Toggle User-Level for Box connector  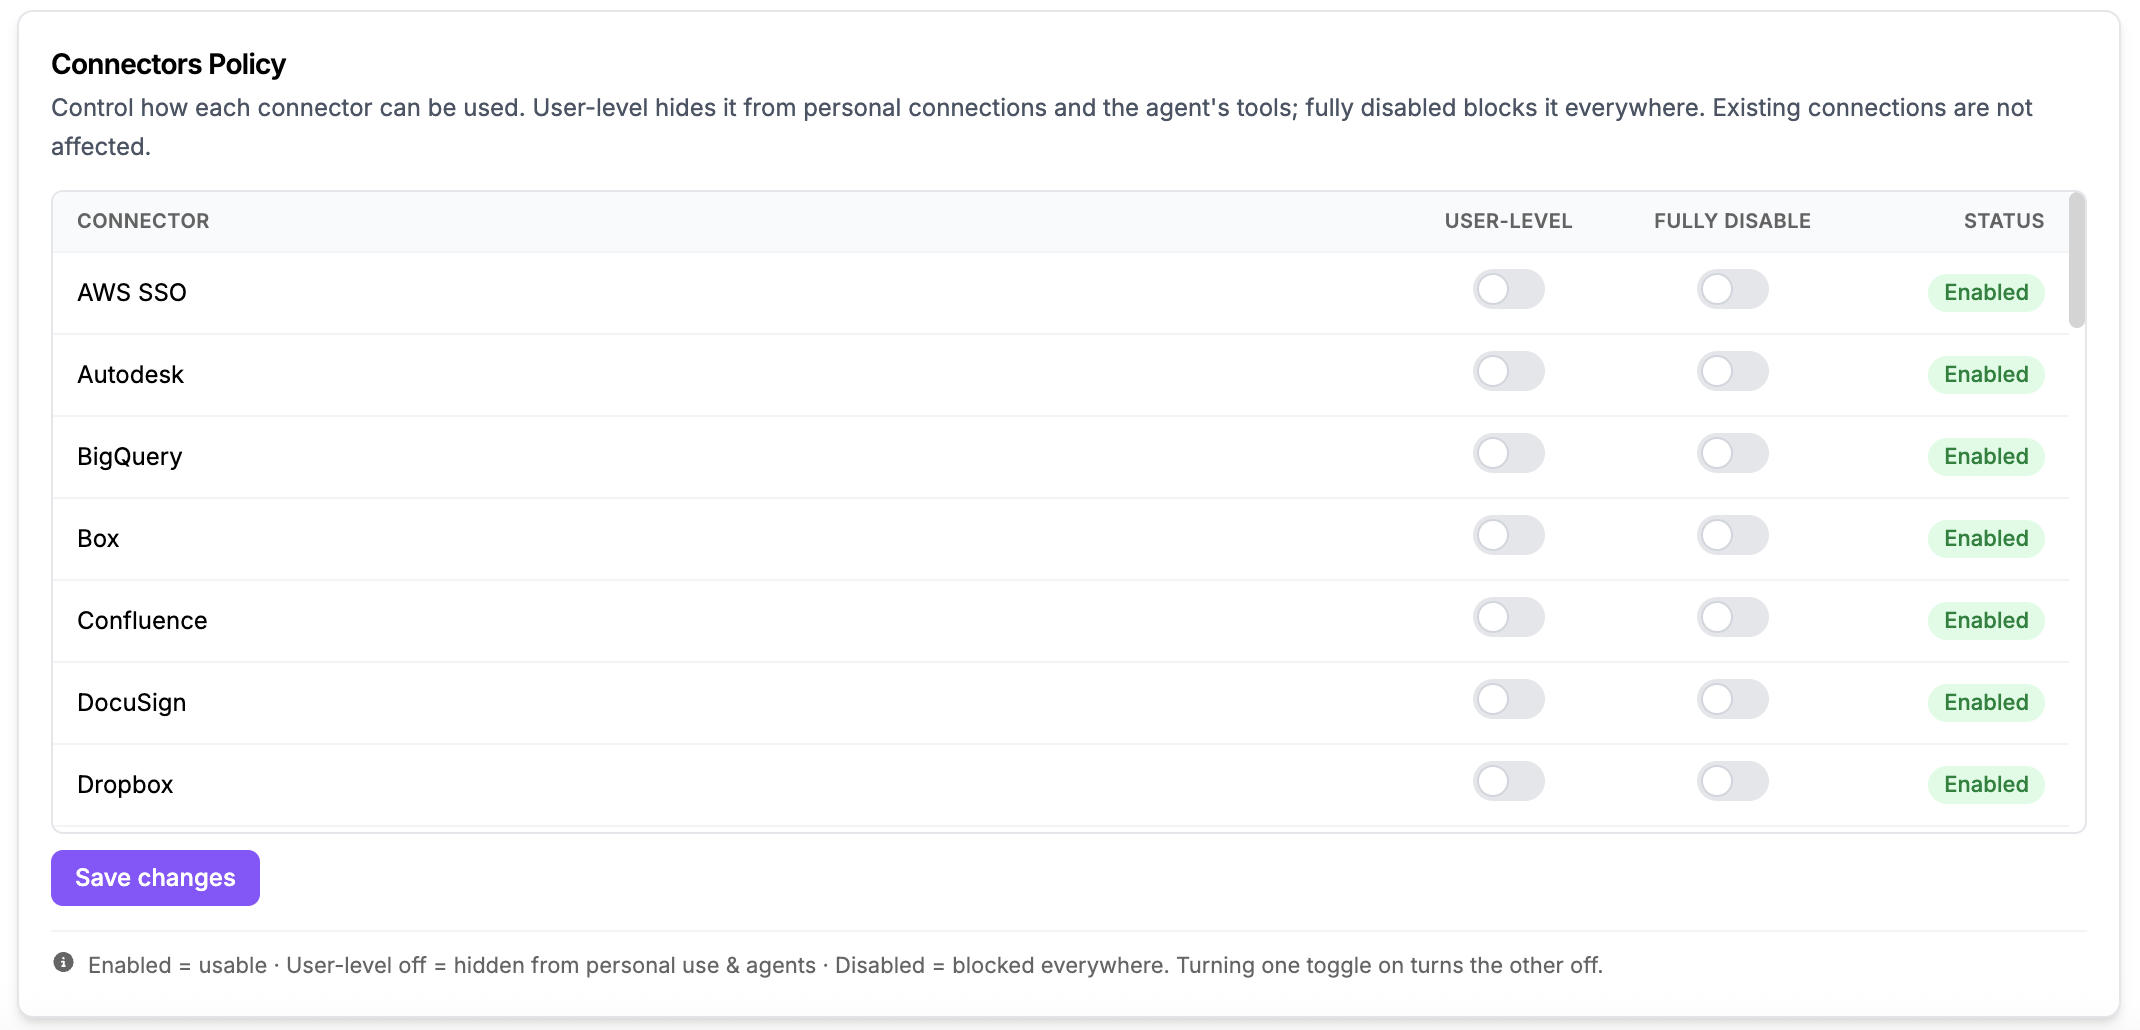[x=1508, y=536]
